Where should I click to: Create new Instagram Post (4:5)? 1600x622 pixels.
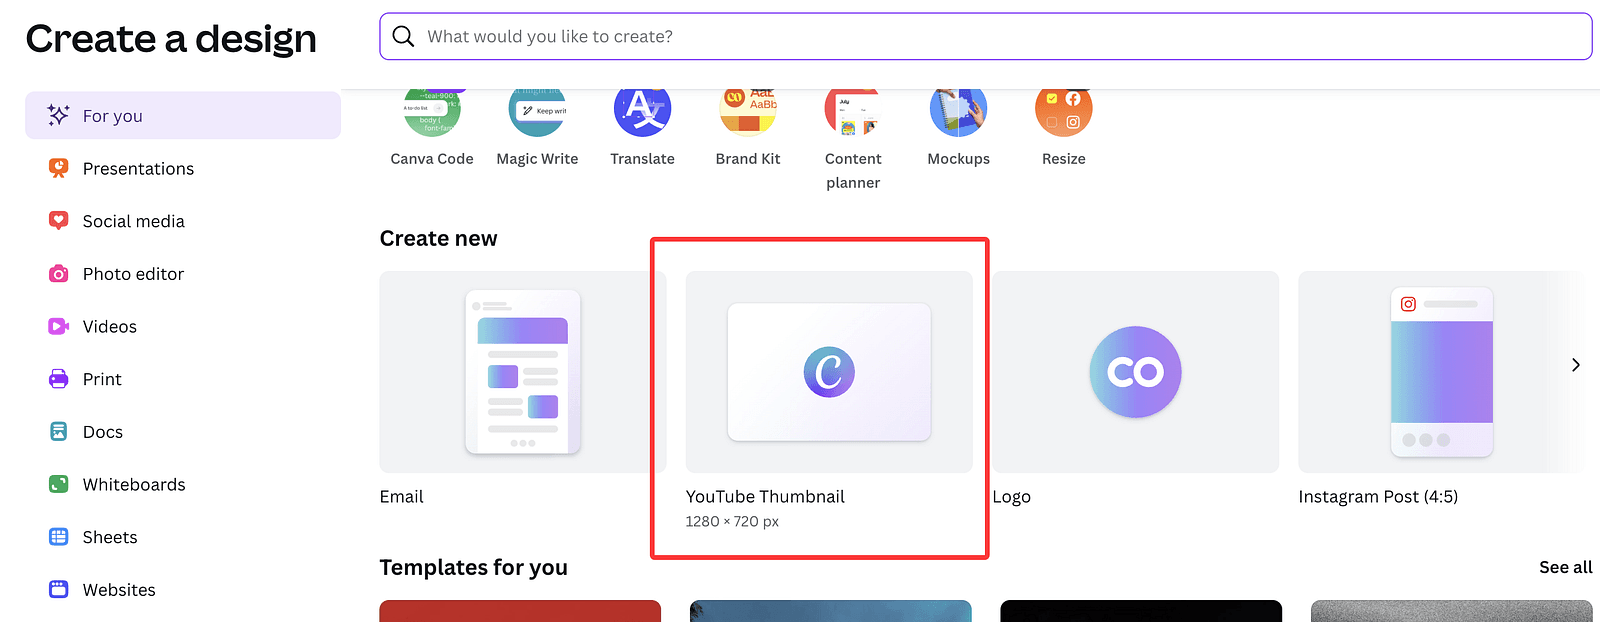pyautogui.click(x=1440, y=372)
